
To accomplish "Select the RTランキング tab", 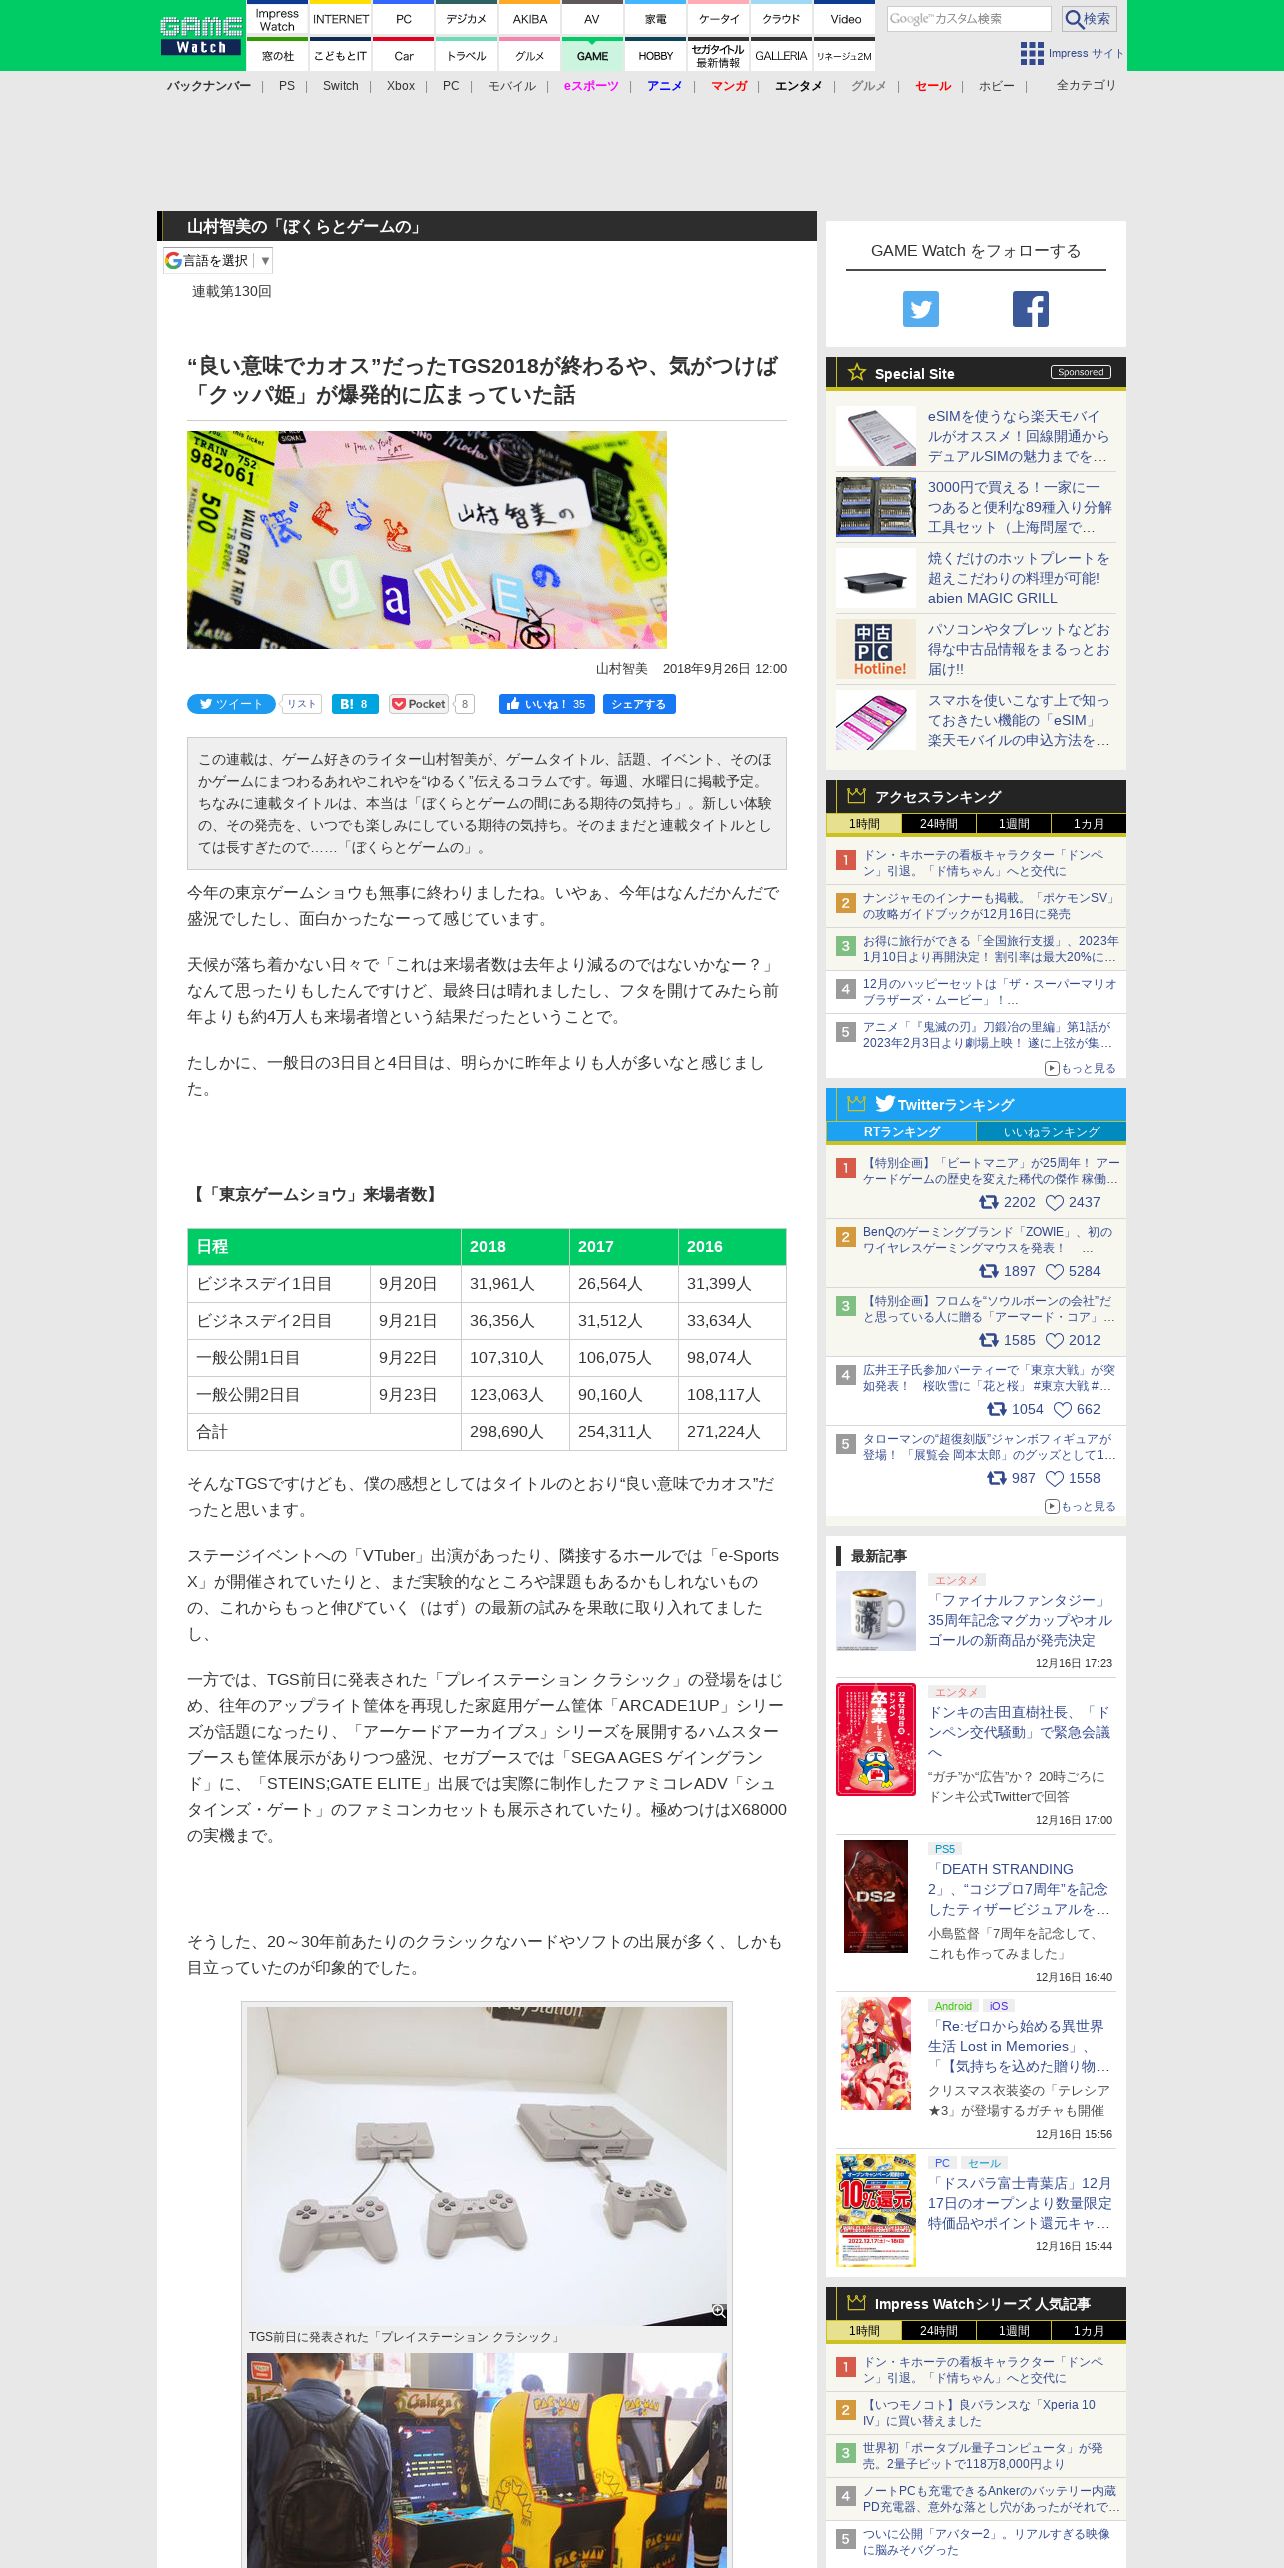I will click(x=901, y=1132).
